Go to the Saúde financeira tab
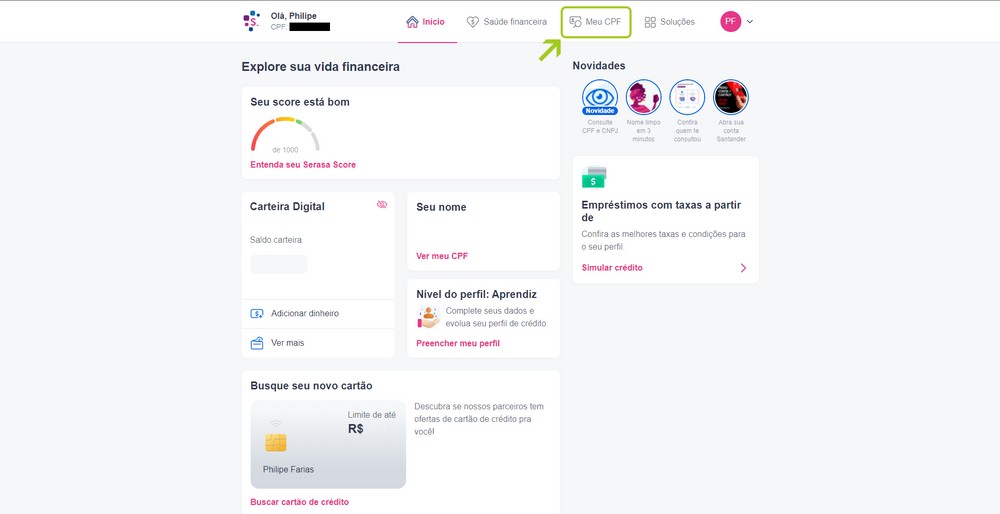Viewport: 1000px width, 514px height. pos(506,22)
